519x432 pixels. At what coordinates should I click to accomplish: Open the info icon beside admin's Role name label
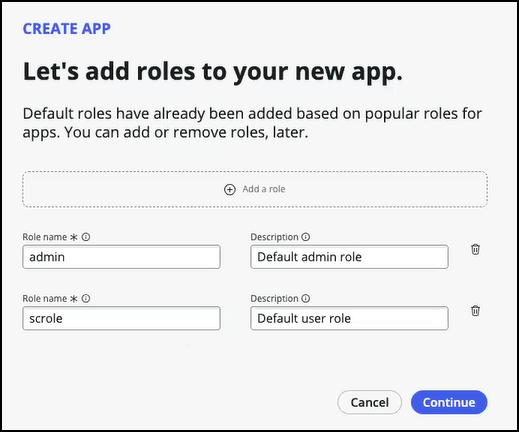tap(86, 237)
